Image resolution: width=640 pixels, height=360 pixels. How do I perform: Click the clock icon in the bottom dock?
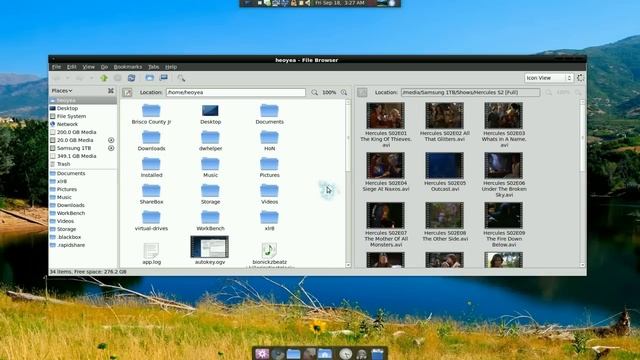click(345, 353)
